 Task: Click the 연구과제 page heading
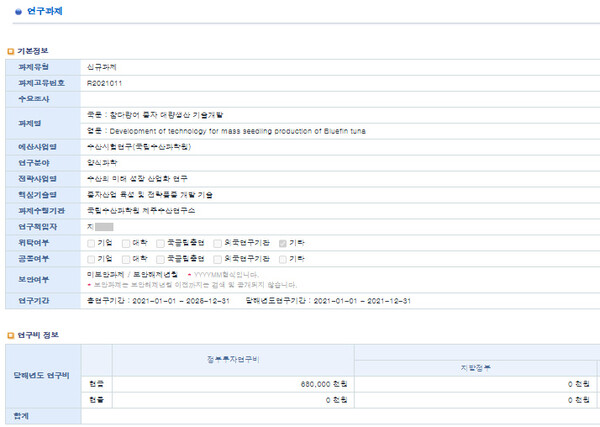(x=44, y=11)
